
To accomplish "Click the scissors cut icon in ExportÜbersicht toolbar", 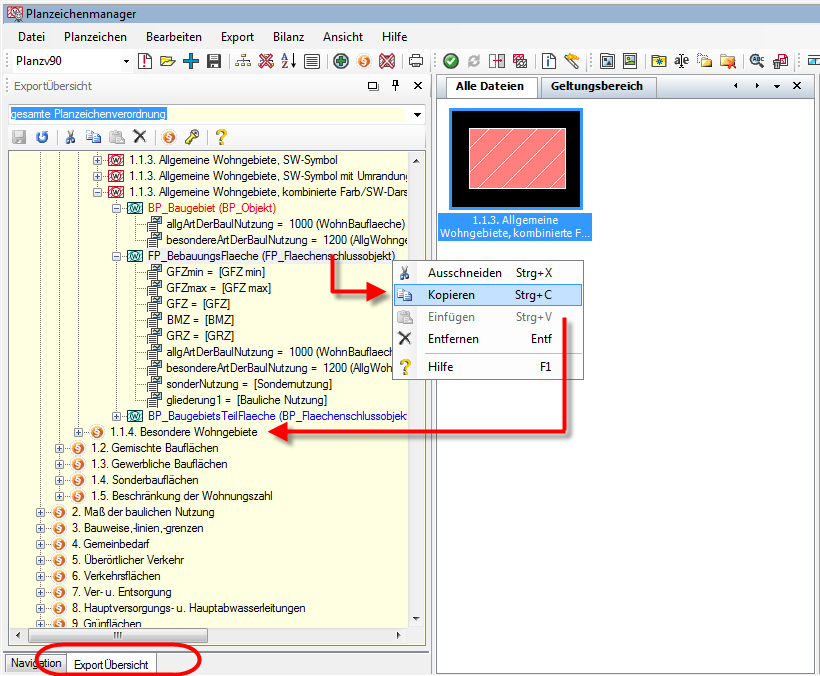I will 71,137.
